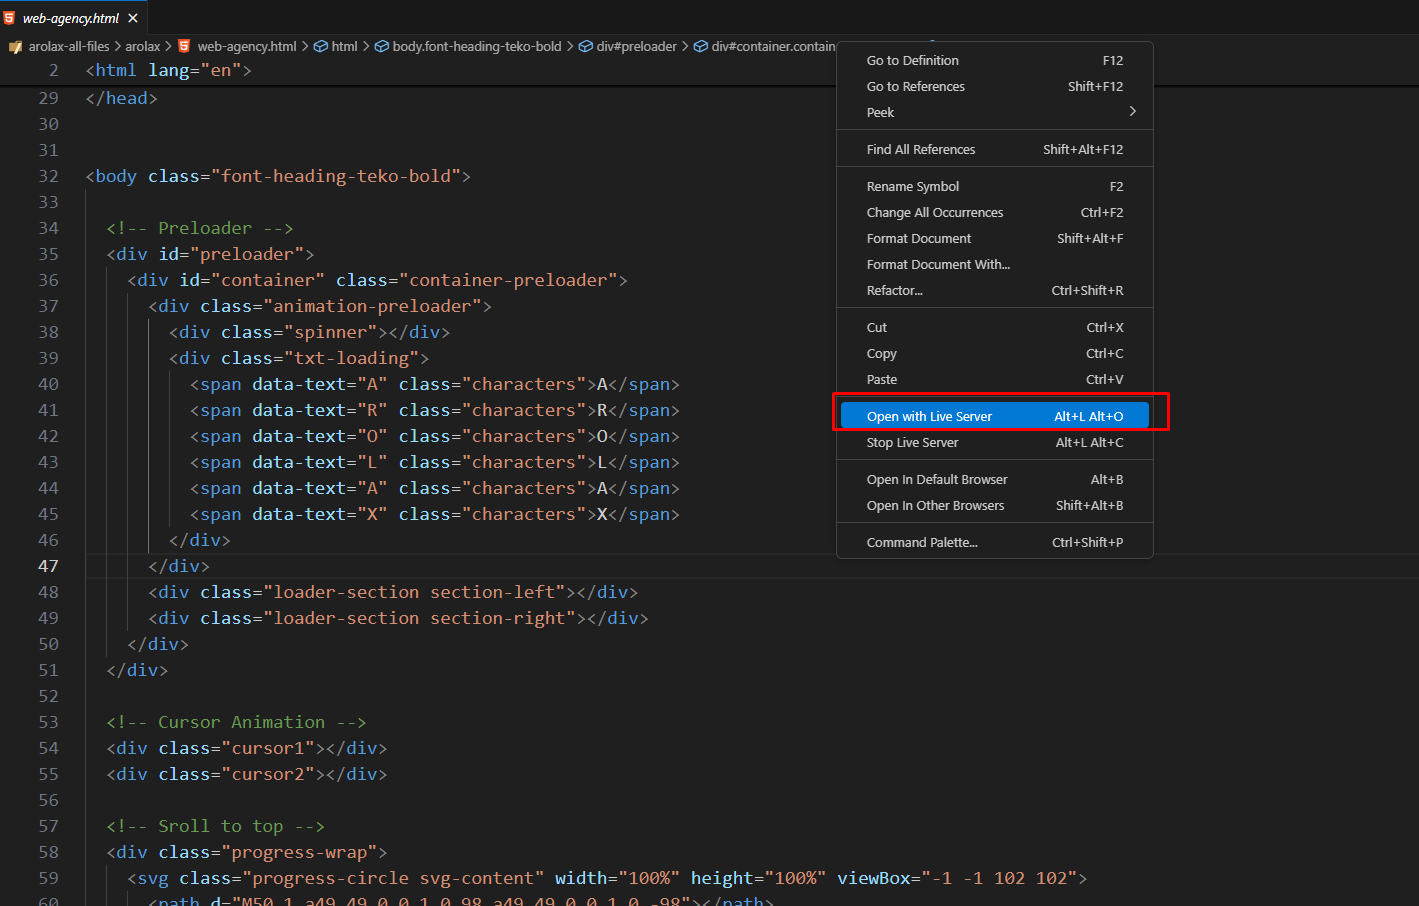Click the folder icon before arolax-all-files breadcrumb
The height and width of the screenshot is (906, 1419).
coord(15,47)
